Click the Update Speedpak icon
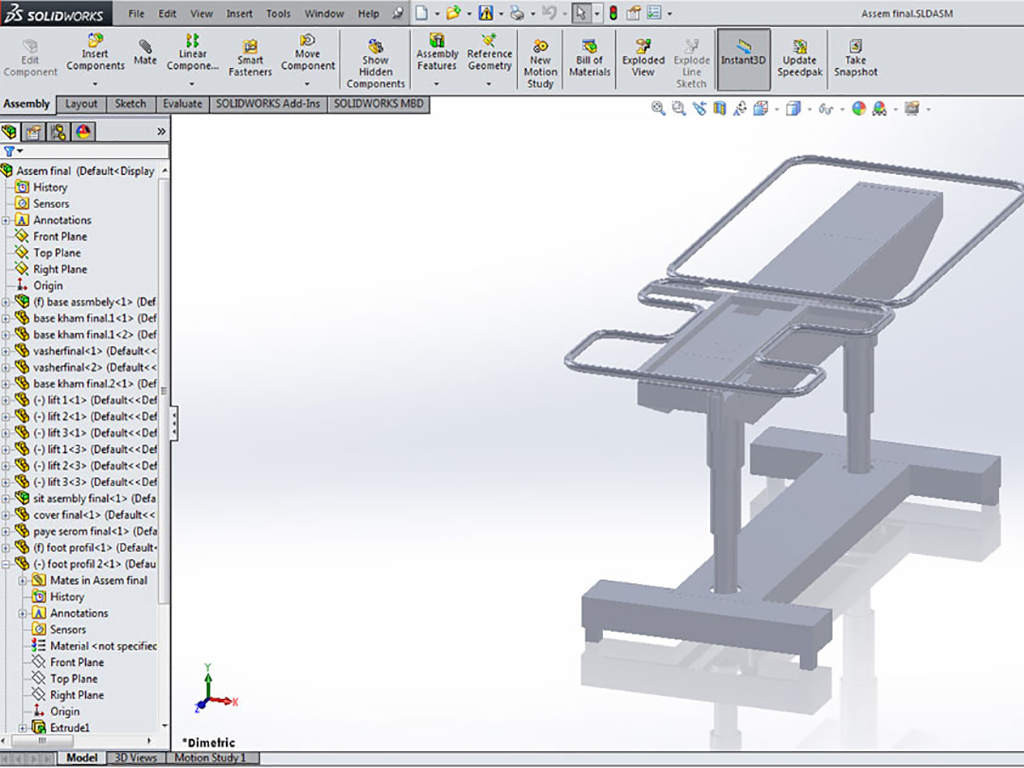This screenshot has width=1024, height=768. point(799,58)
